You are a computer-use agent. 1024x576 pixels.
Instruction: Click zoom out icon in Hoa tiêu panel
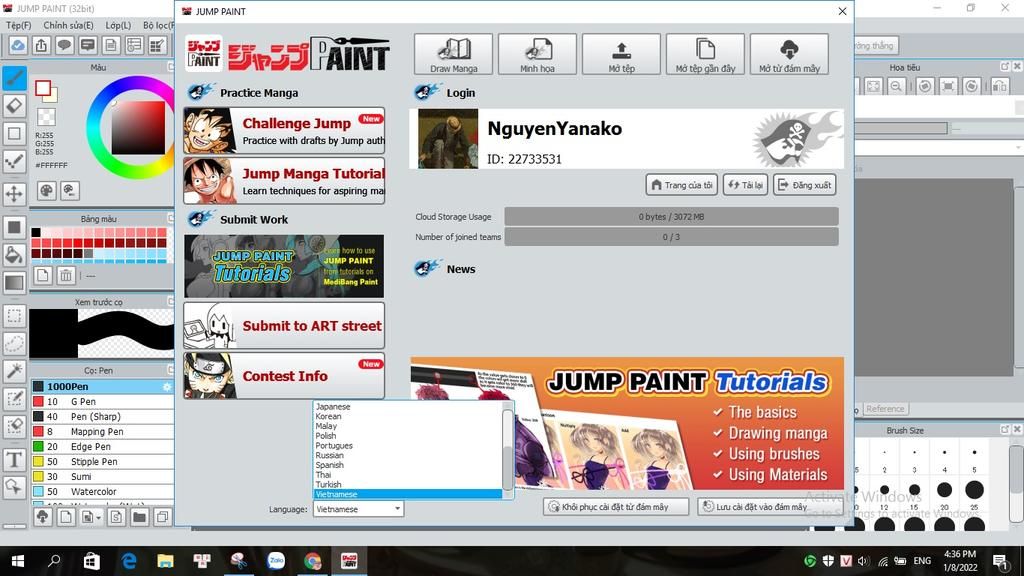(x=897, y=86)
